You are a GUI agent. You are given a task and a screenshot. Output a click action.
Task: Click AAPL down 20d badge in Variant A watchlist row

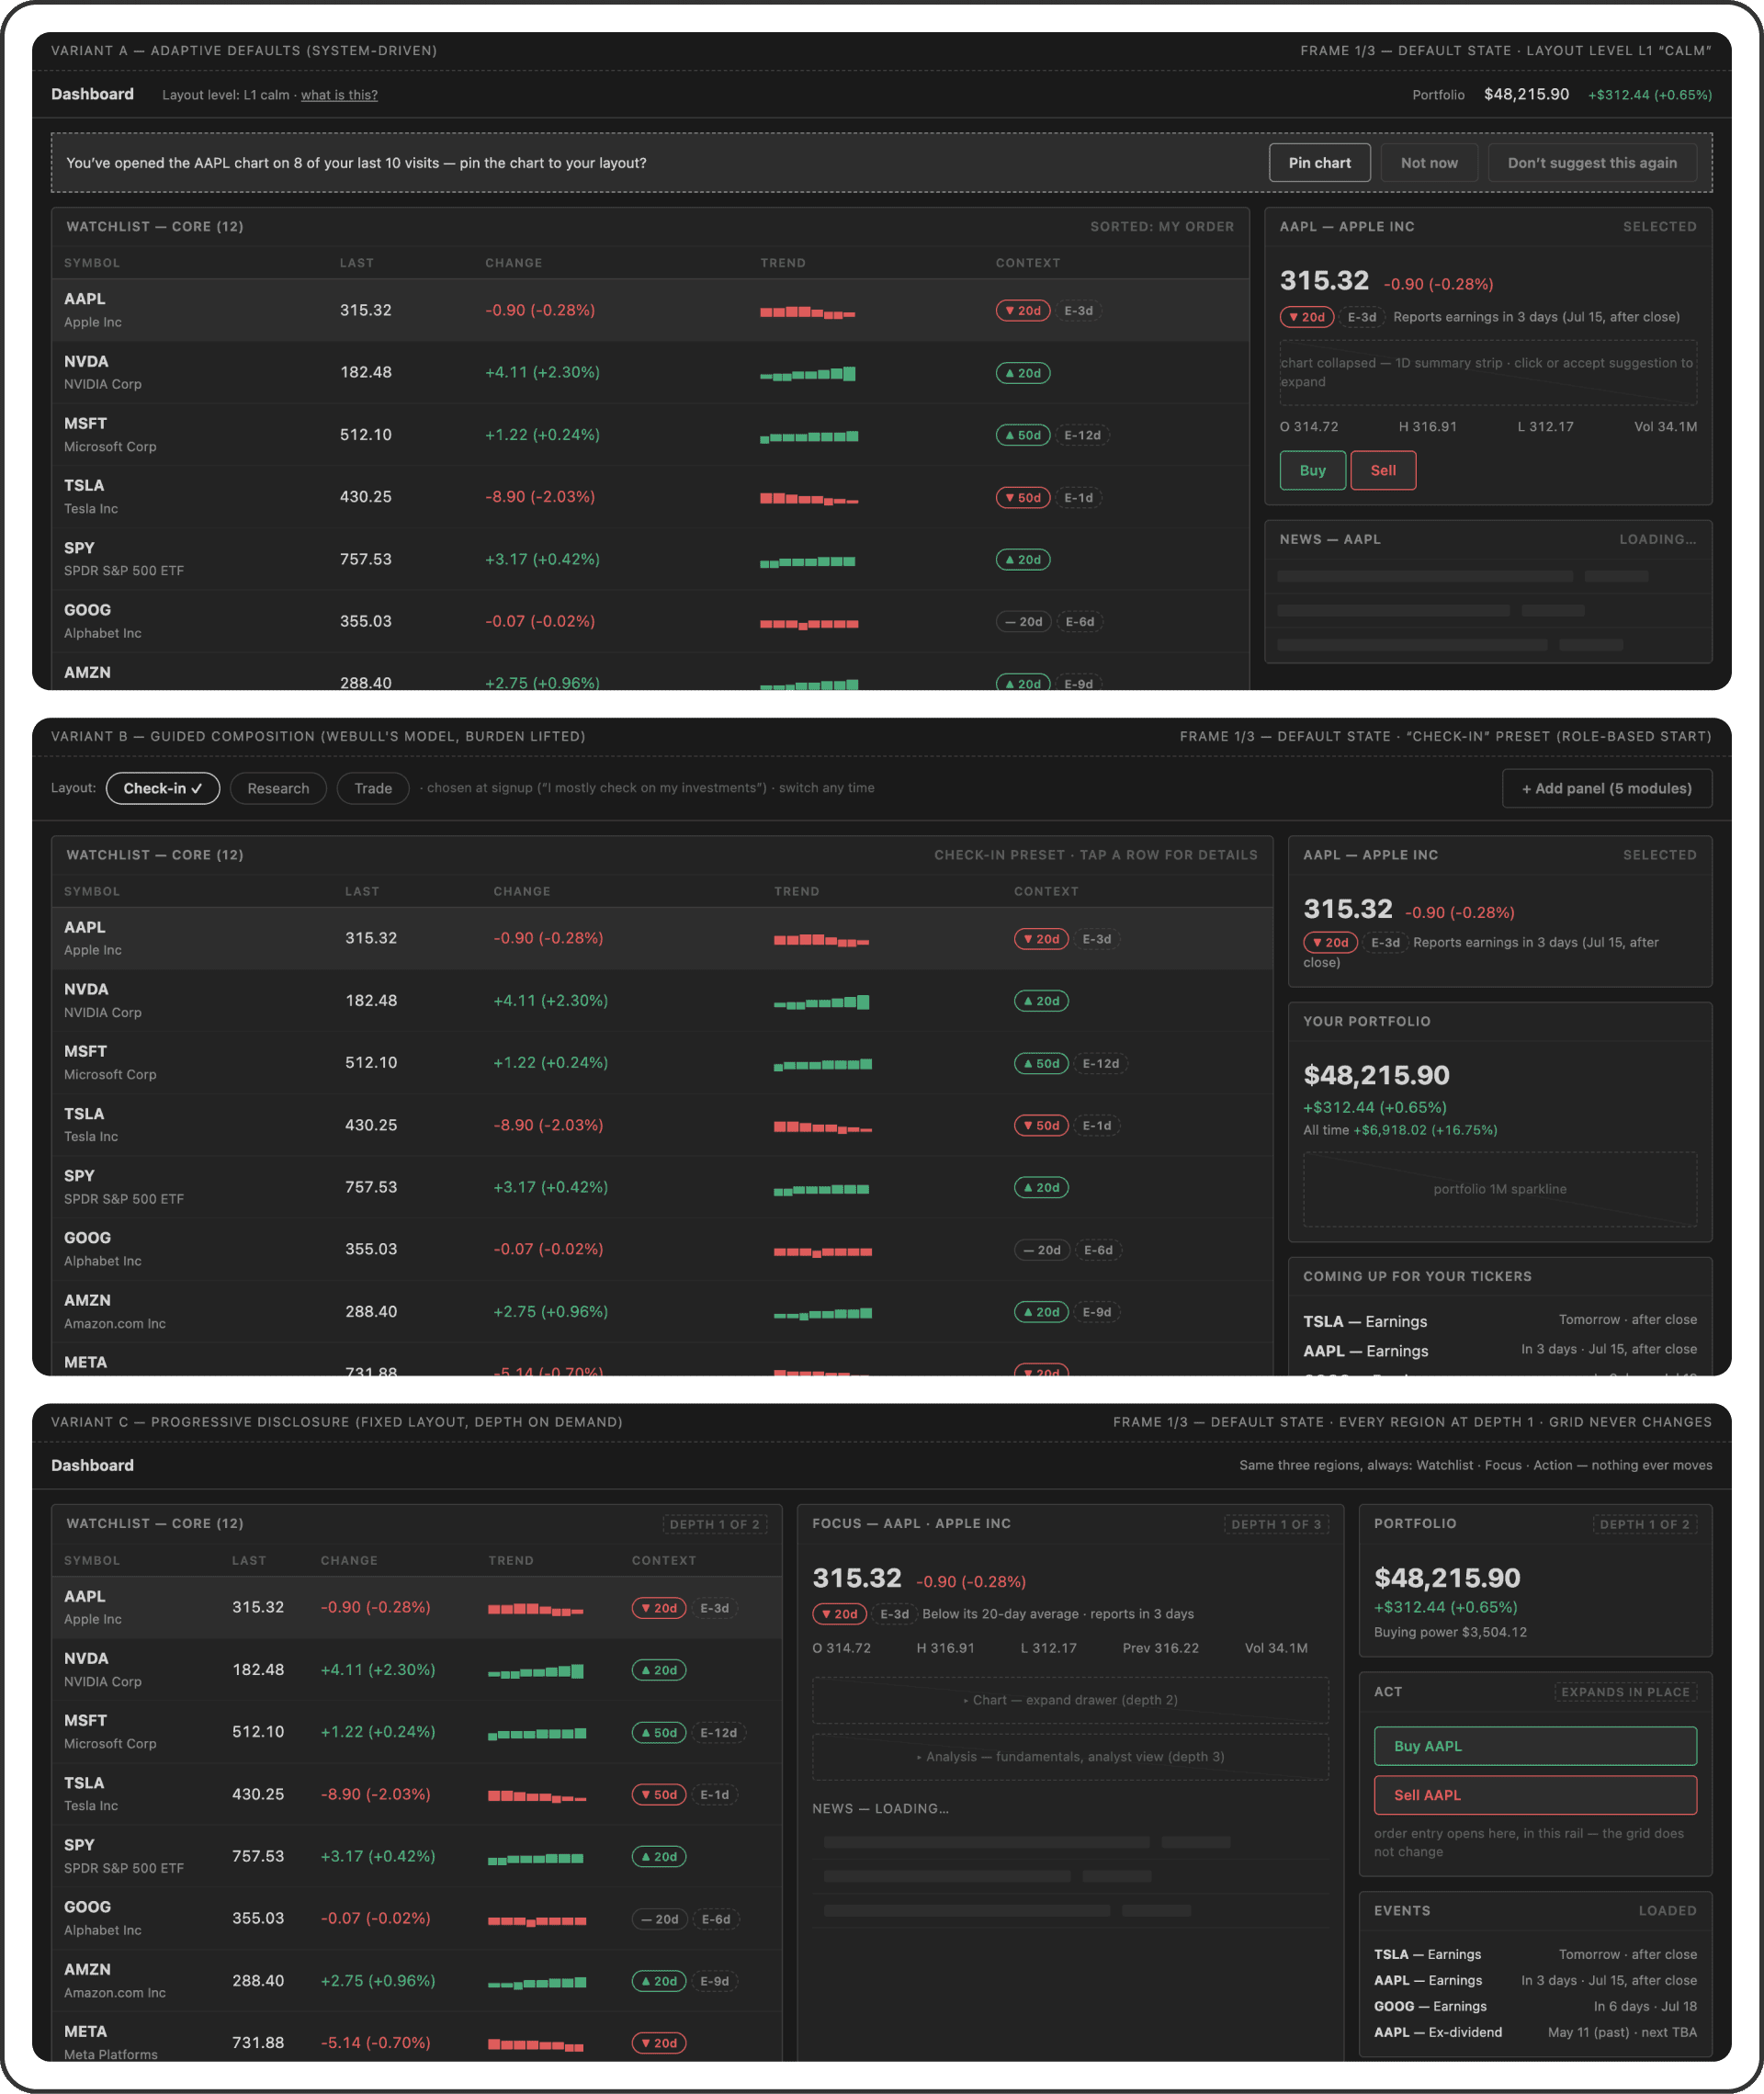[x=1022, y=311]
